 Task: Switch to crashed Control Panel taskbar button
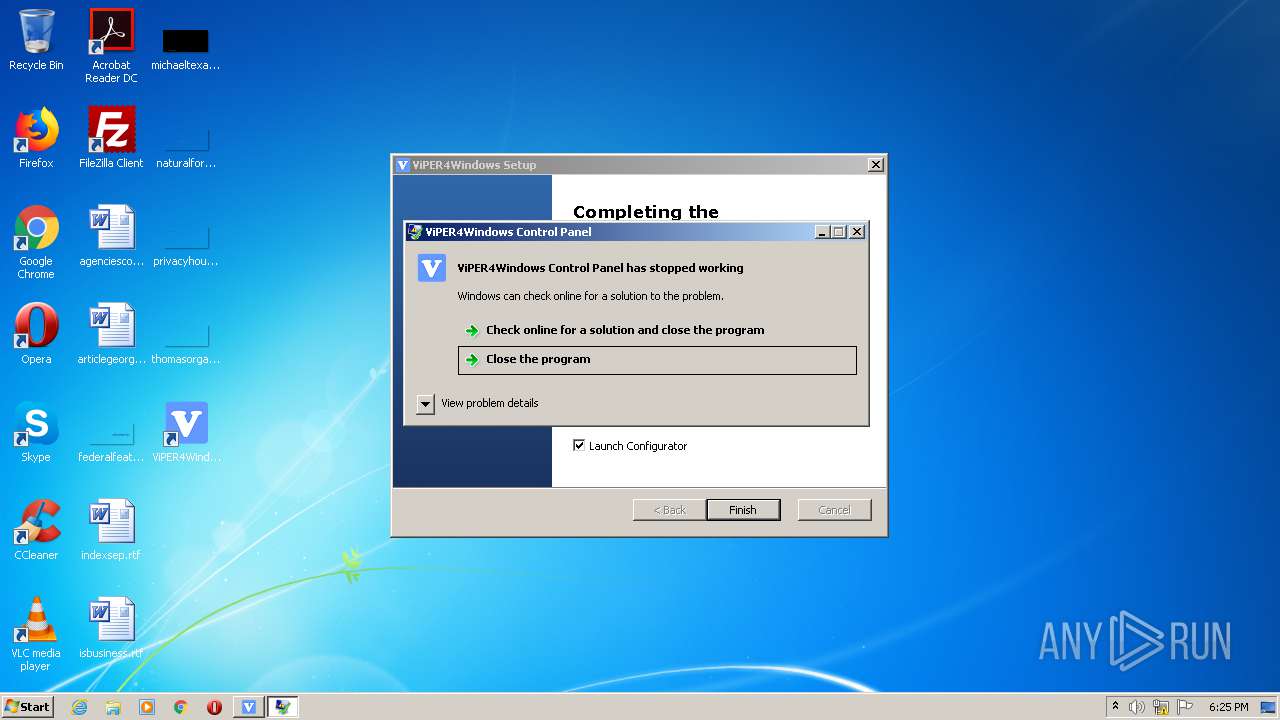(x=283, y=707)
